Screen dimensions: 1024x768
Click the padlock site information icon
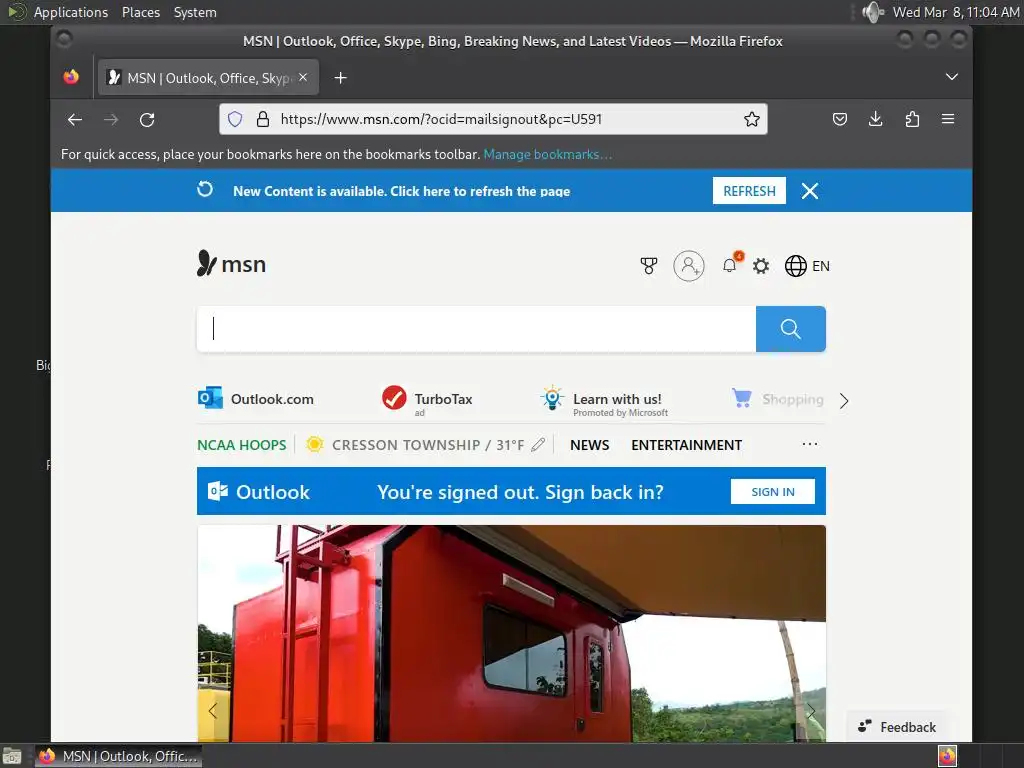point(263,119)
